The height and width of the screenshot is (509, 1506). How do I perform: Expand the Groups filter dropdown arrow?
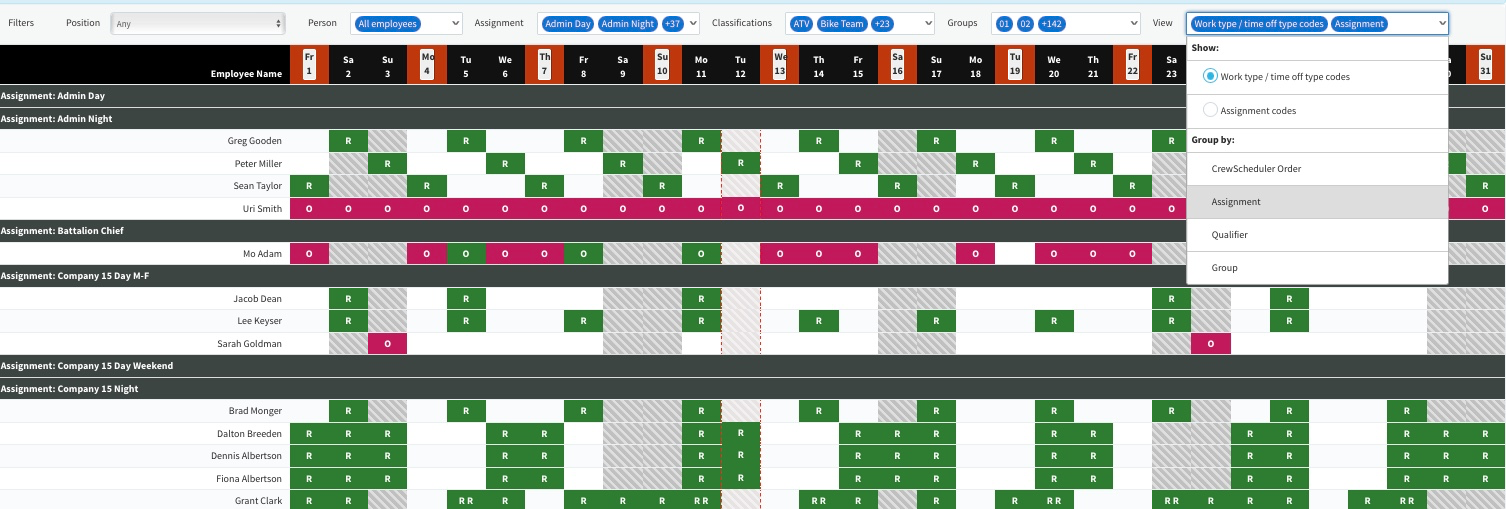pos(1133,23)
